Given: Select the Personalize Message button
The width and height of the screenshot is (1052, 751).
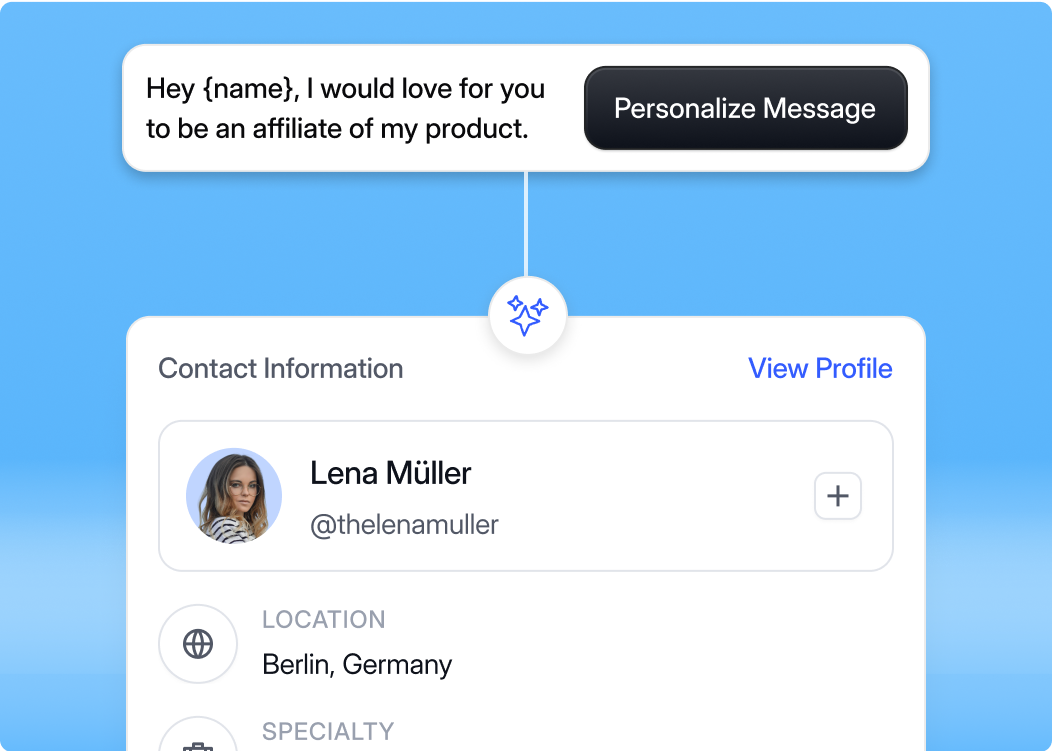Looking at the screenshot, I should 745,107.
